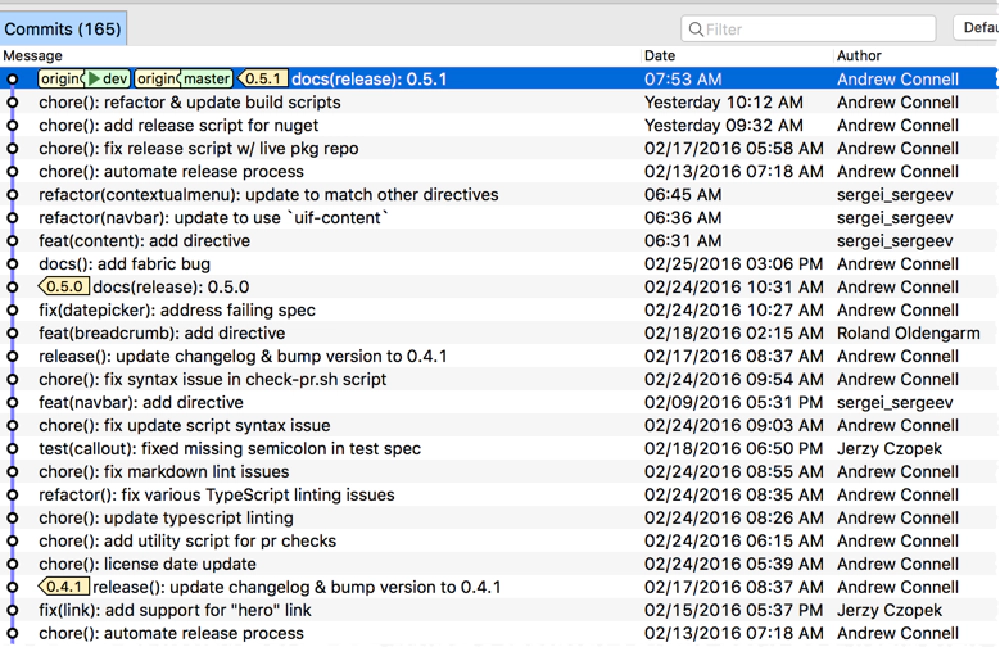1000x647 pixels.
Task: Sort by the Date column header
Action: click(x=659, y=56)
